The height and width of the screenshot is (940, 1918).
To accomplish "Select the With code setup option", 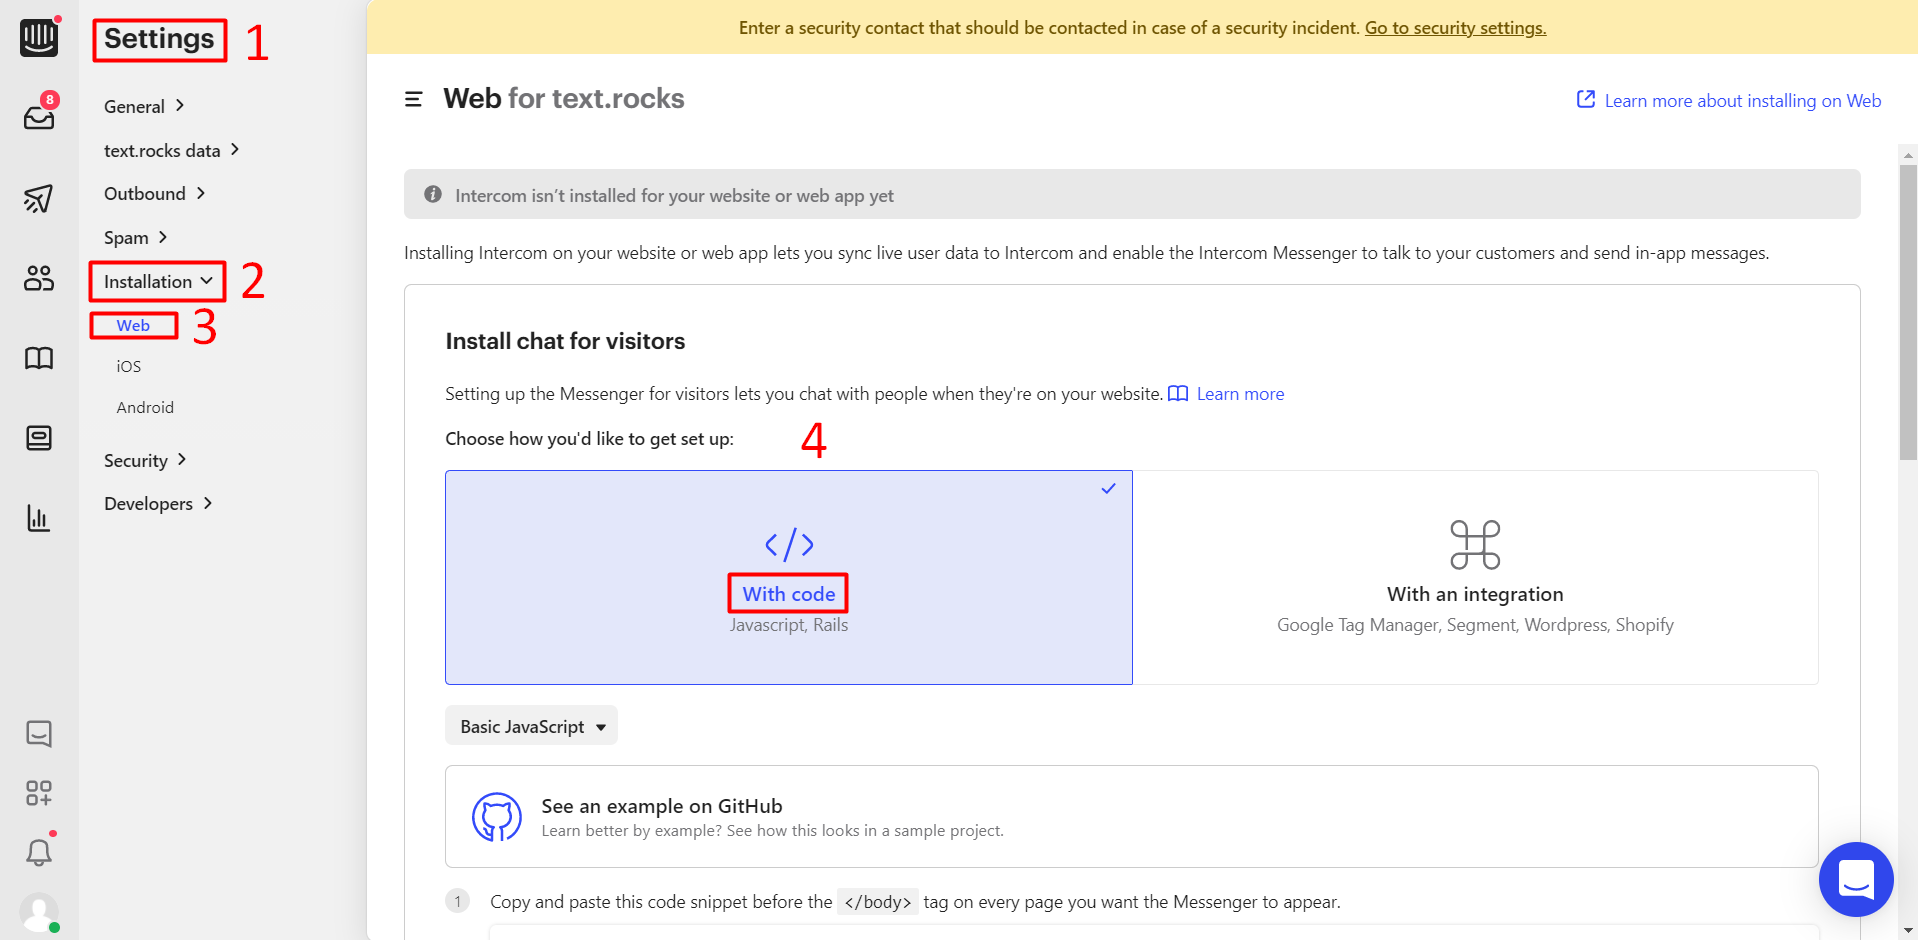I will (x=788, y=577).
